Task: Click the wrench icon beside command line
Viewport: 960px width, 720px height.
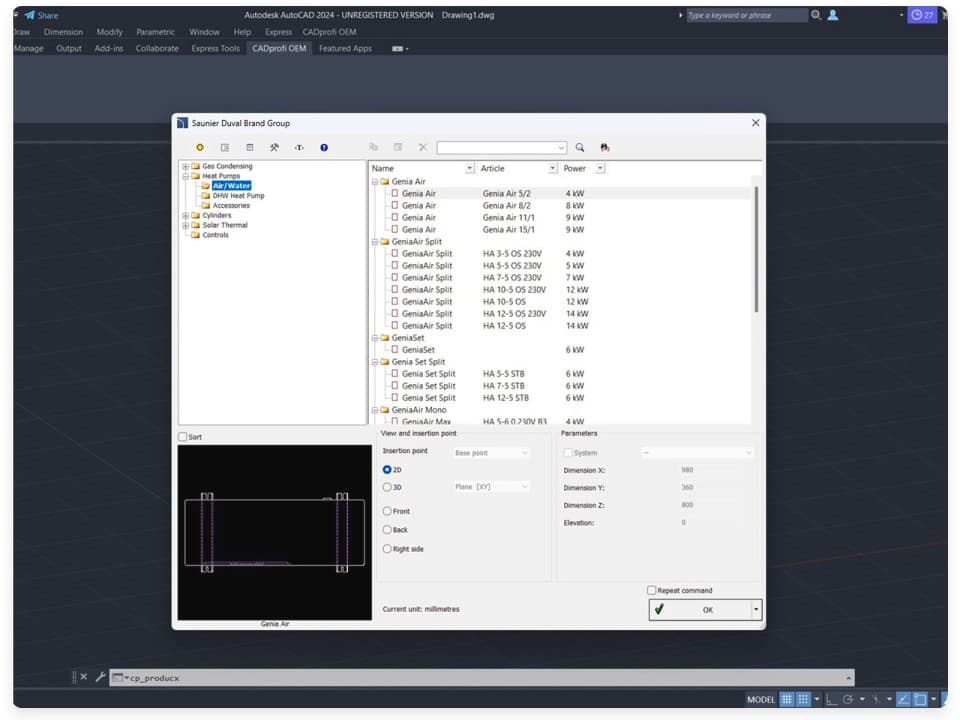Action: (100, 677)
